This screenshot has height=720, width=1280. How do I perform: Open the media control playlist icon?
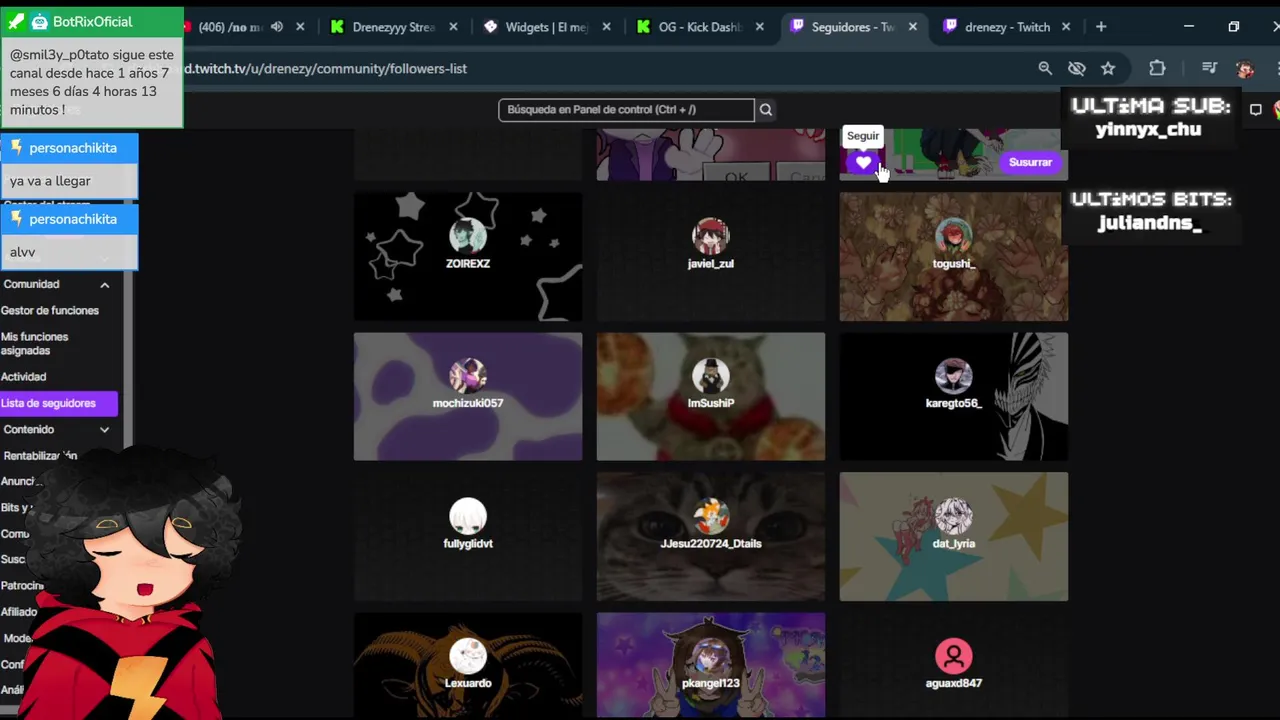pos(1209,68)
